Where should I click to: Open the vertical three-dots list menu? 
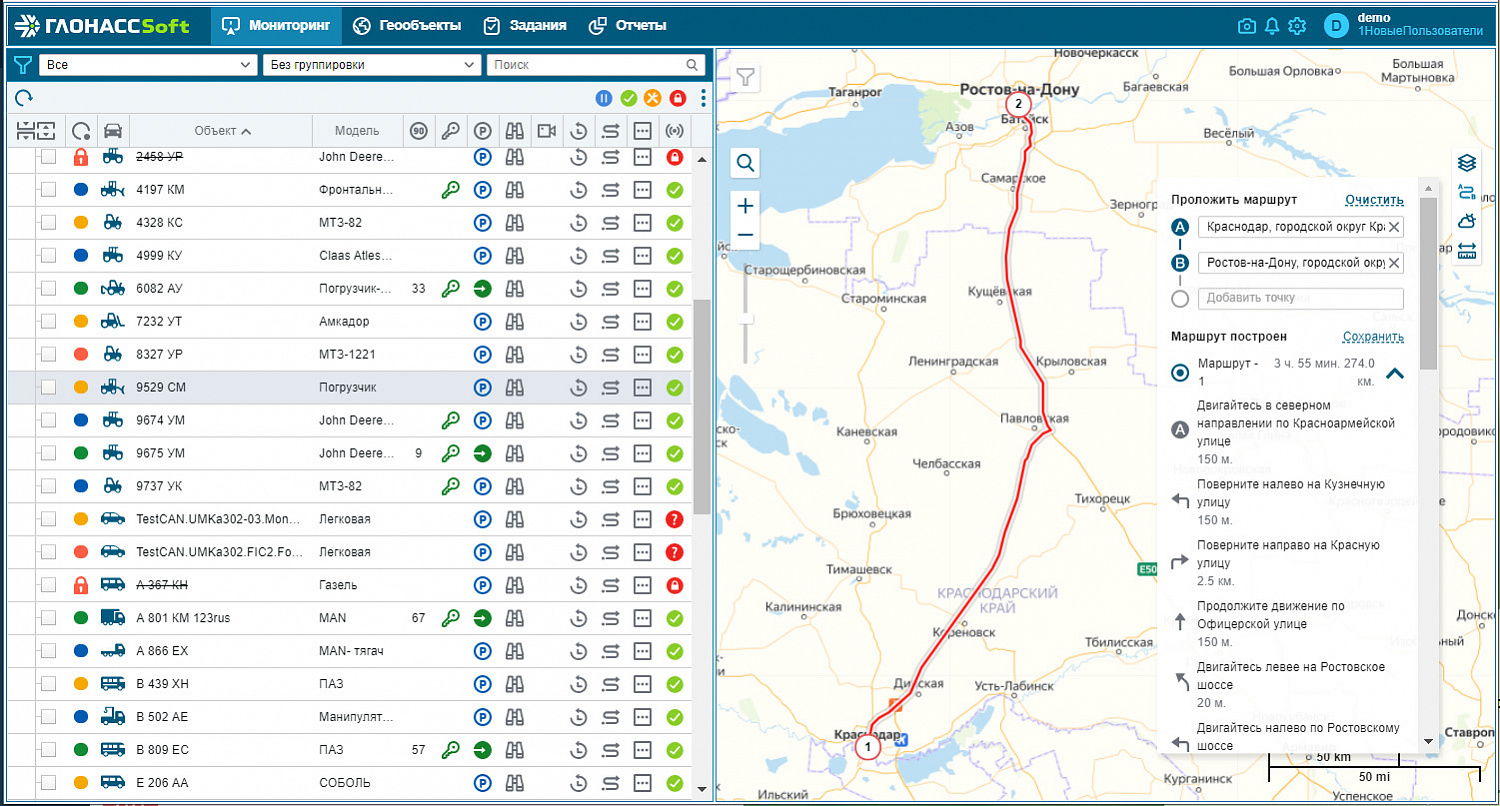[x=704, y=98]
